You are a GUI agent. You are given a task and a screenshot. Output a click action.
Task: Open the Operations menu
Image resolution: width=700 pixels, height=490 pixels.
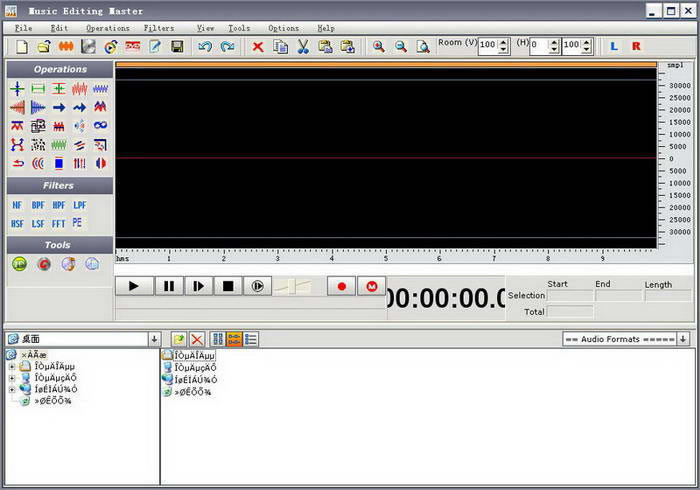click(107, 28)
